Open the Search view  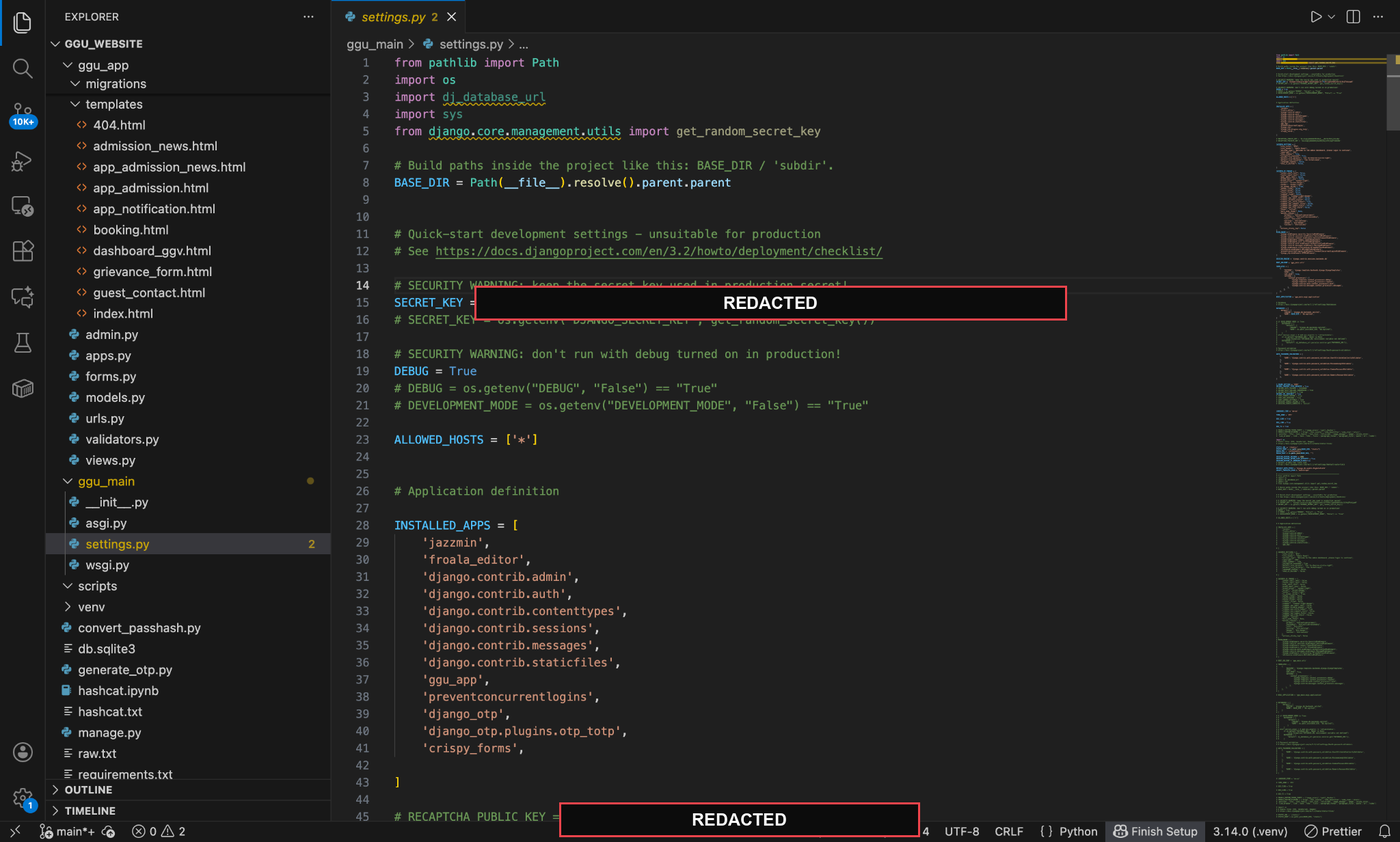click(22, 68)
